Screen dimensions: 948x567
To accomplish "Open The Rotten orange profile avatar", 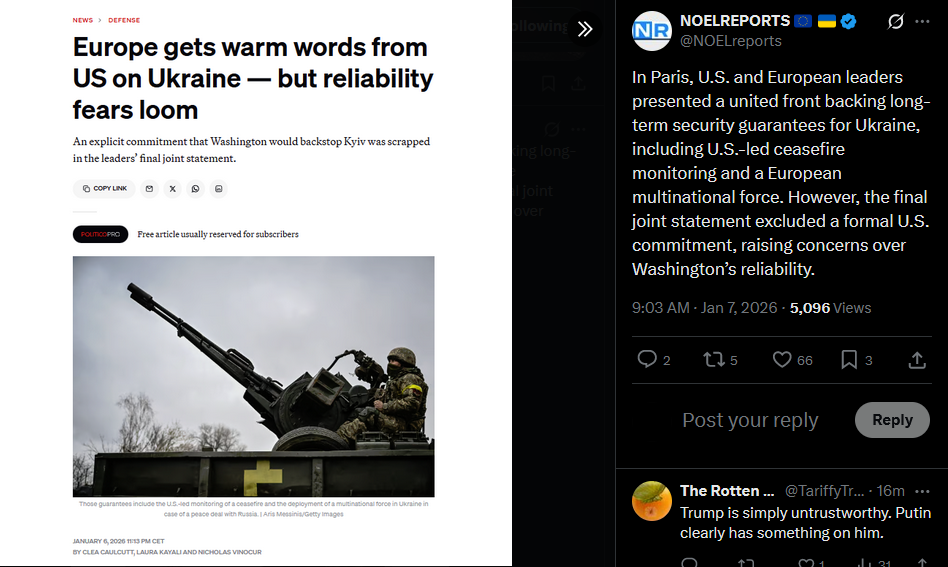I will coord(651,501).
